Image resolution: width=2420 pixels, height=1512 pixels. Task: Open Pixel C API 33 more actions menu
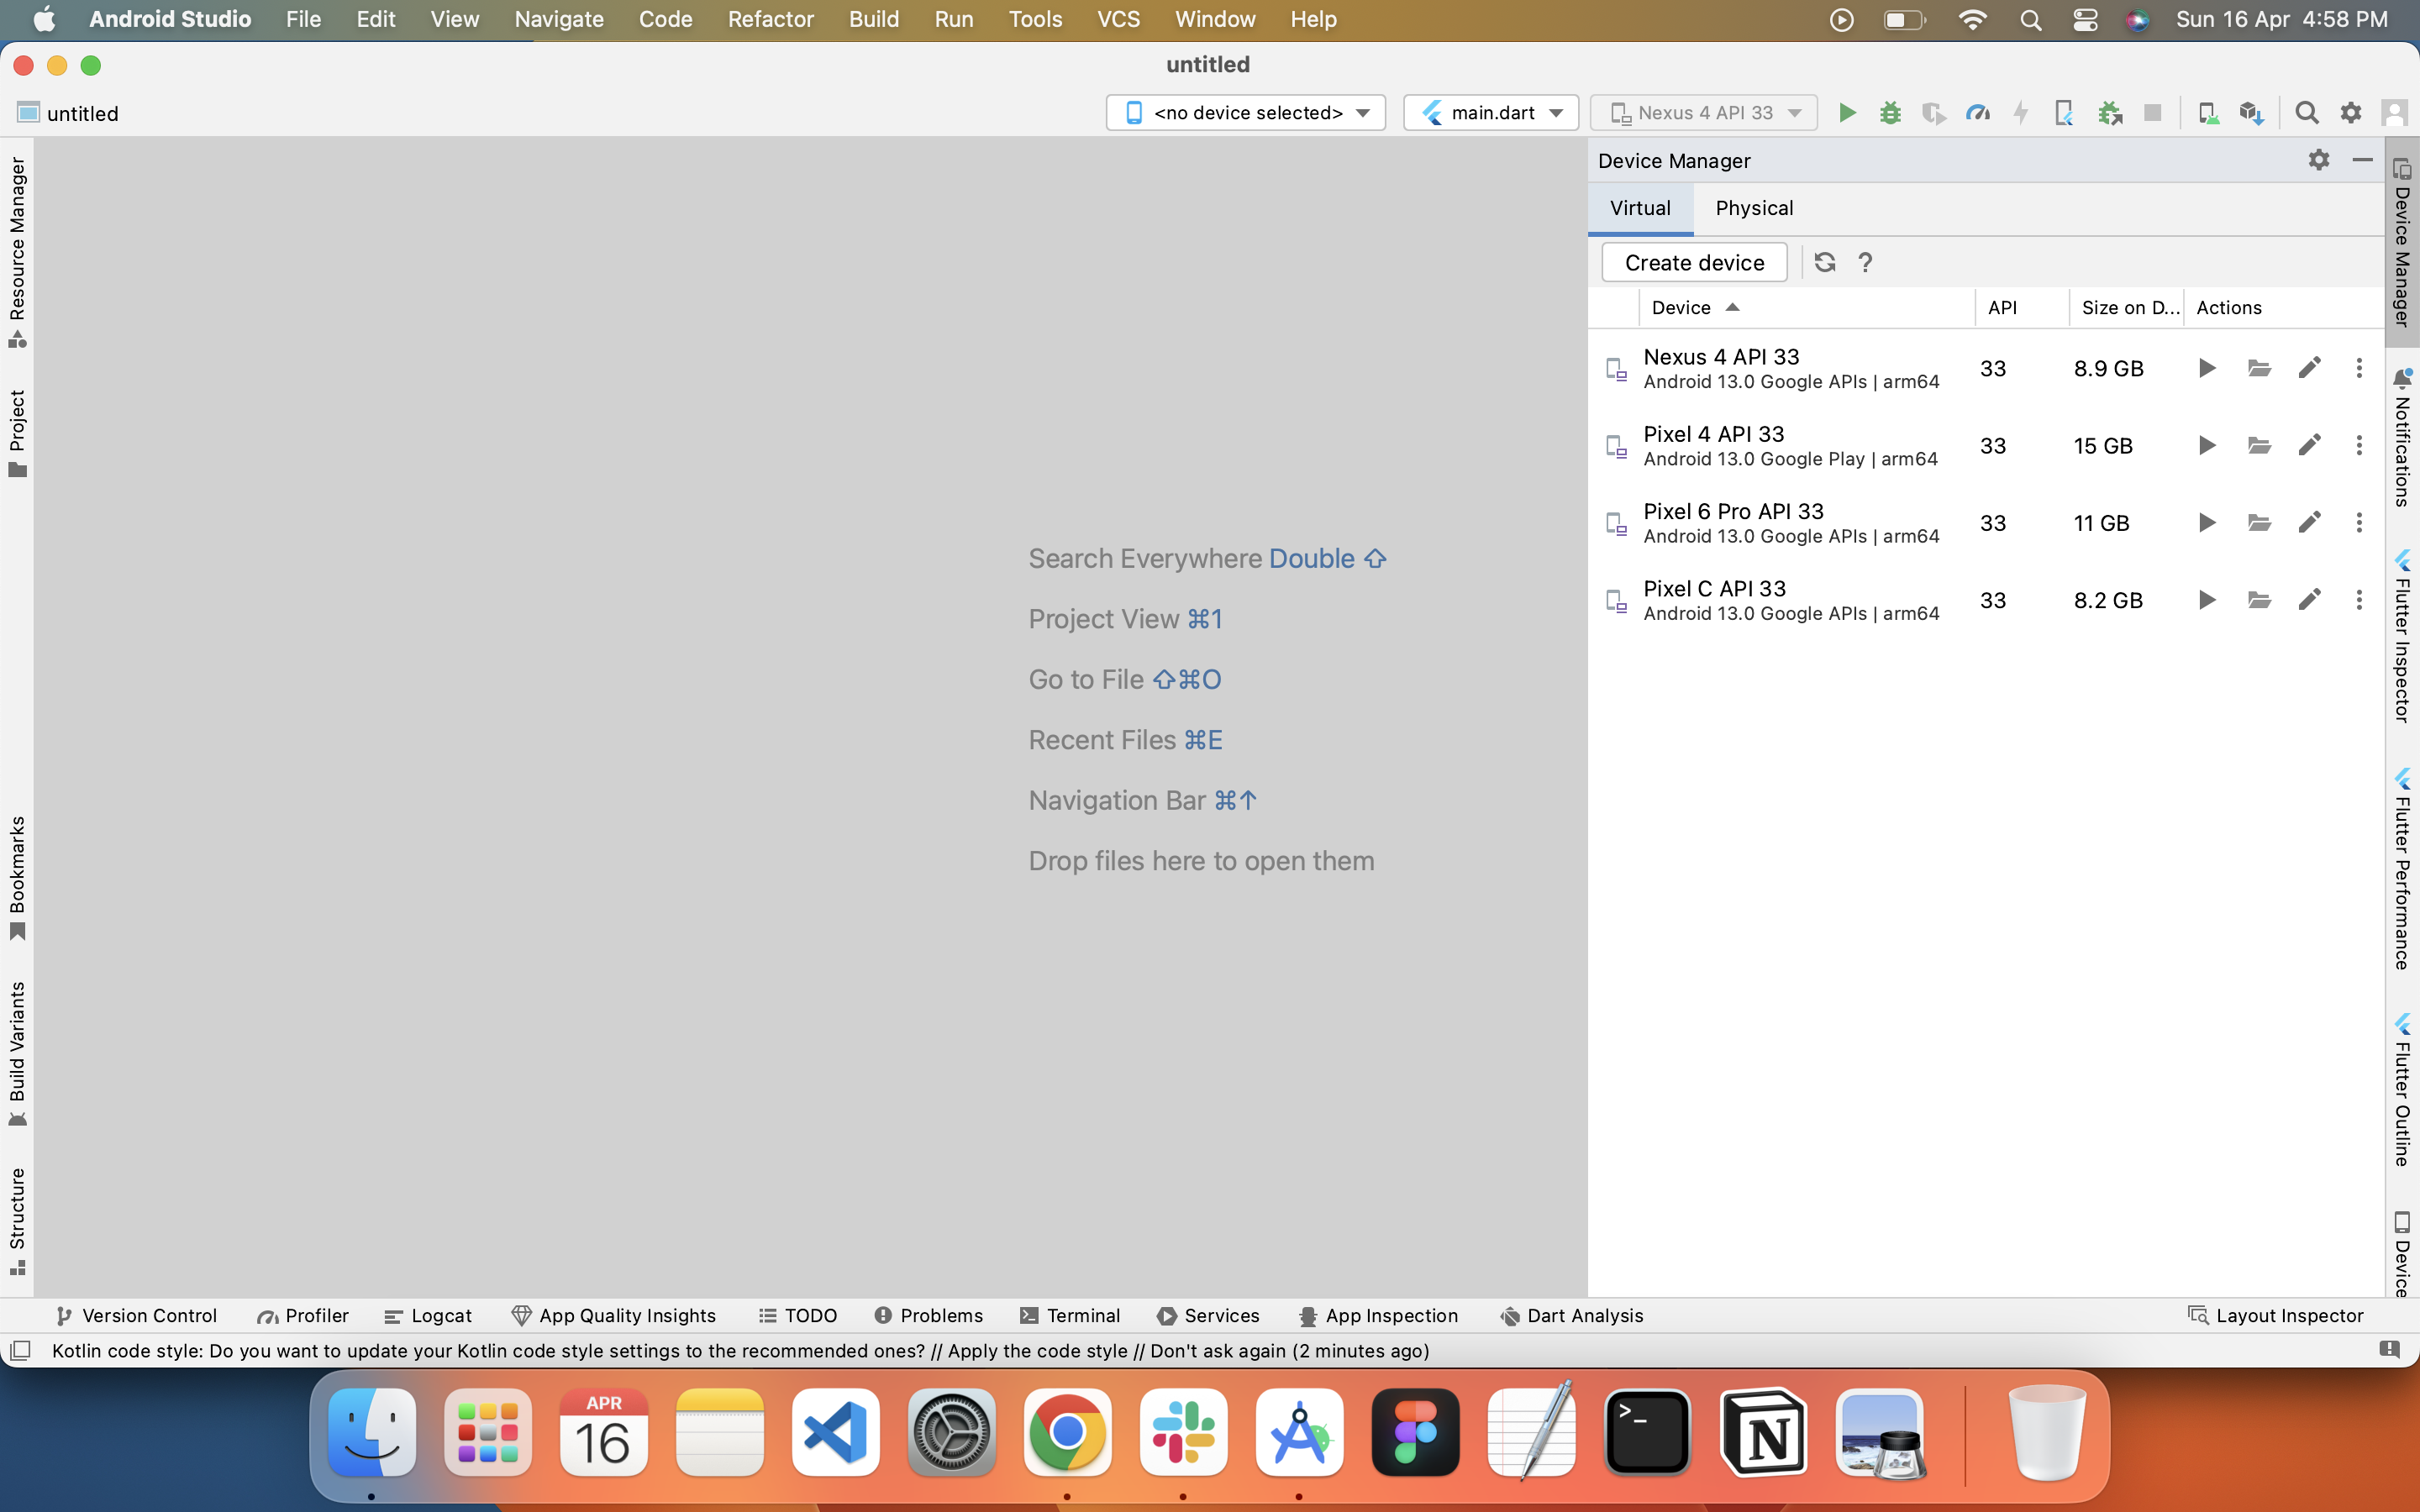pos(2358,600)
